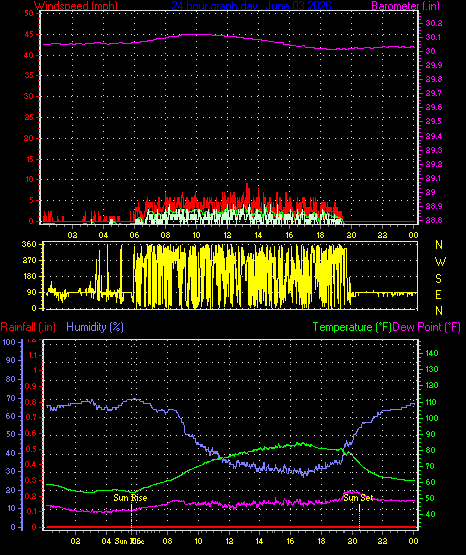
Task: Click the "100" humidity axis value
Action: coord(9,342)
